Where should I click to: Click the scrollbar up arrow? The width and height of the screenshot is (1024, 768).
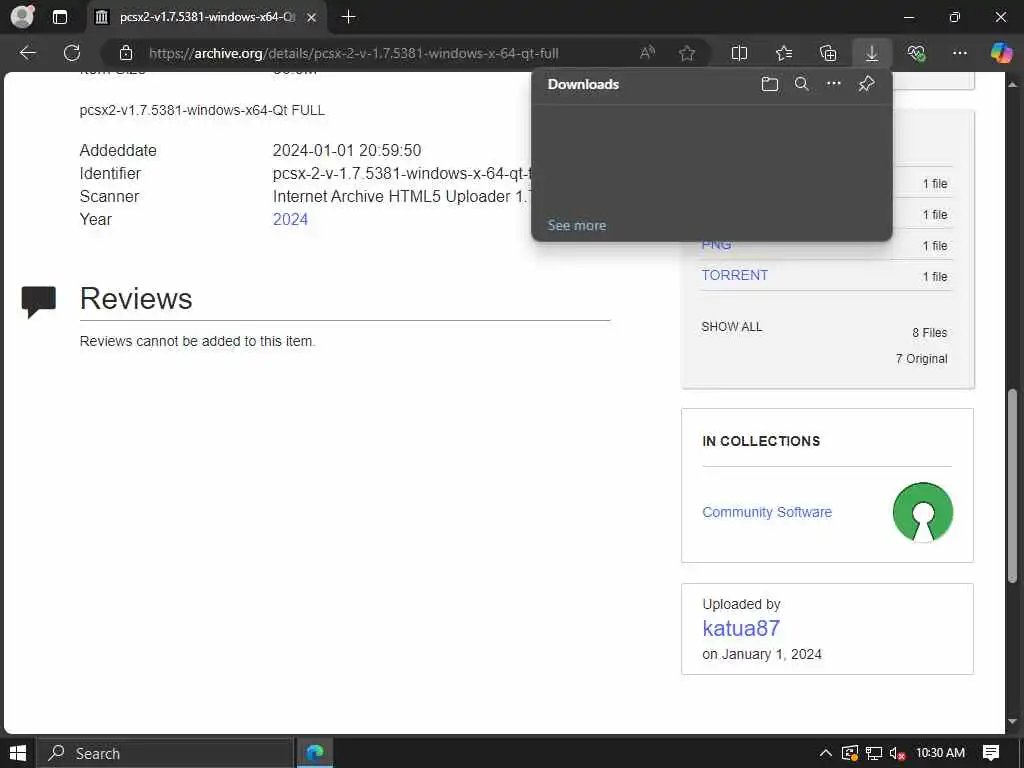[1012, 84]
